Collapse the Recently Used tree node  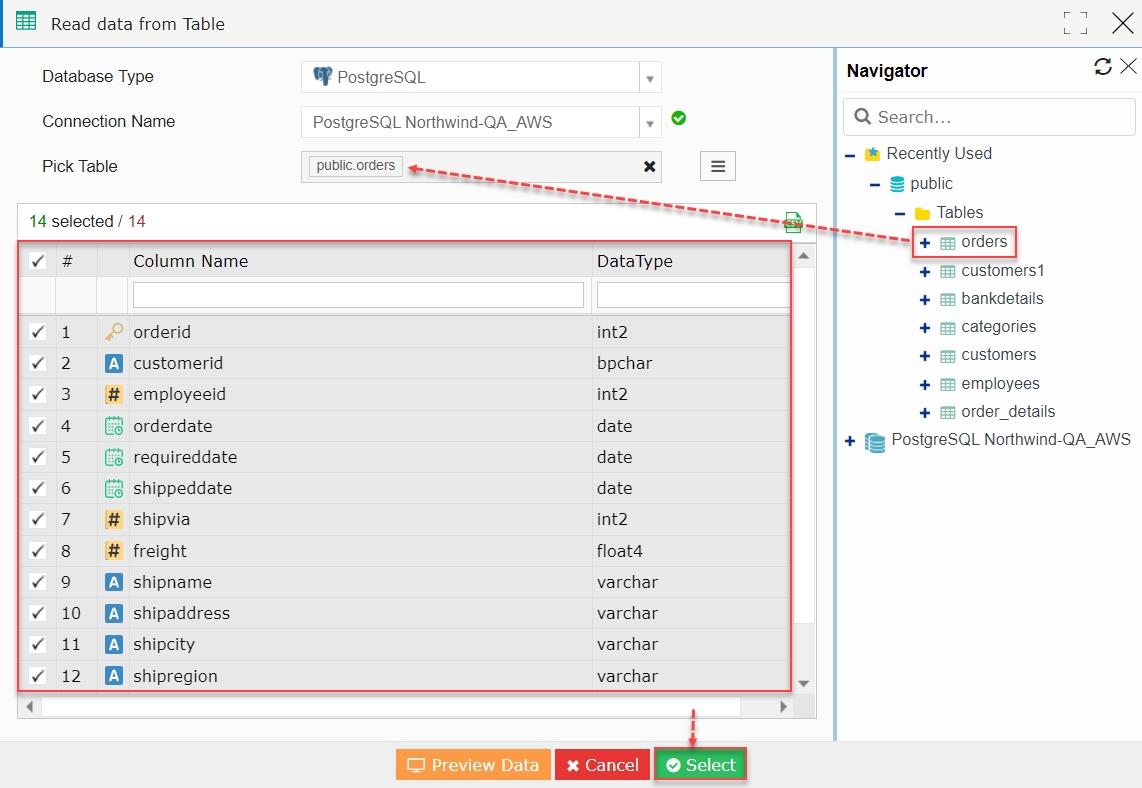[x=849, y=153]
